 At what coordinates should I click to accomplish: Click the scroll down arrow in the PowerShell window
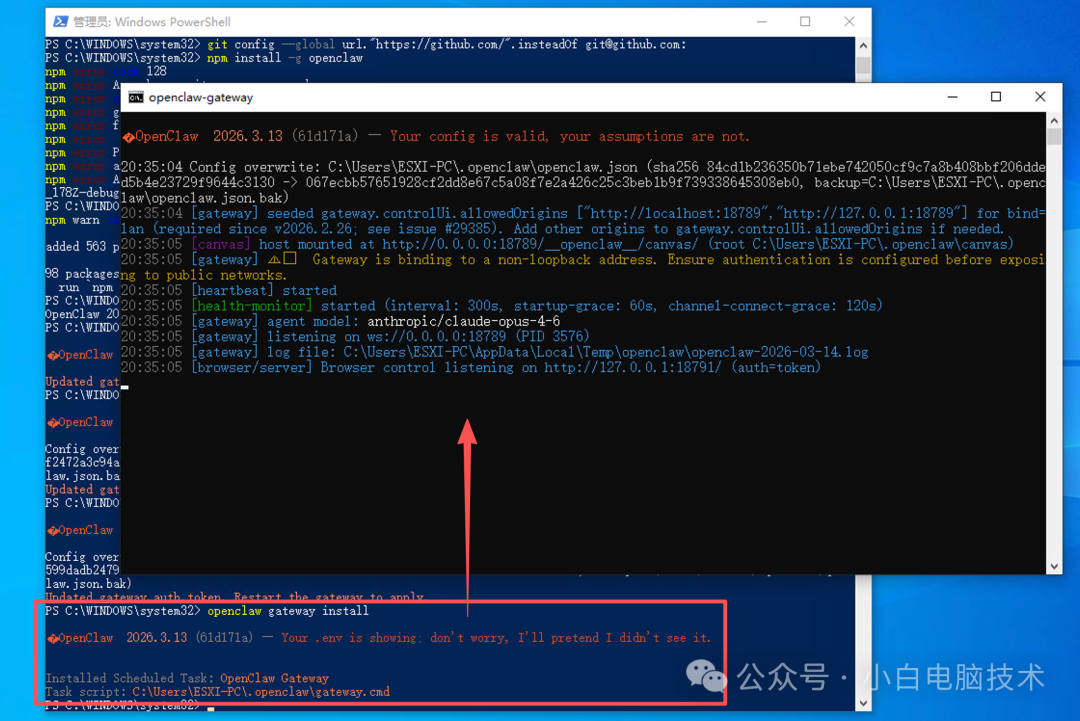[863, 703]
